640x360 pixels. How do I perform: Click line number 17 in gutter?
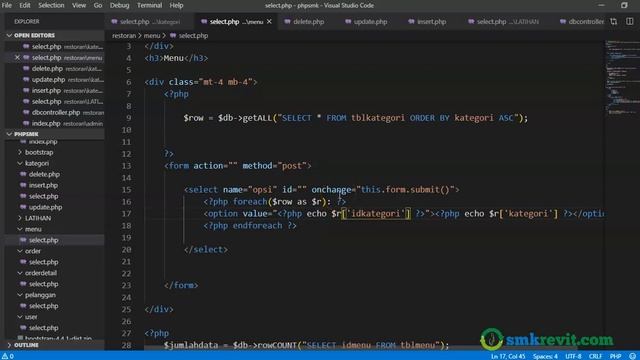pyautogui.click(x=127, y=213)
